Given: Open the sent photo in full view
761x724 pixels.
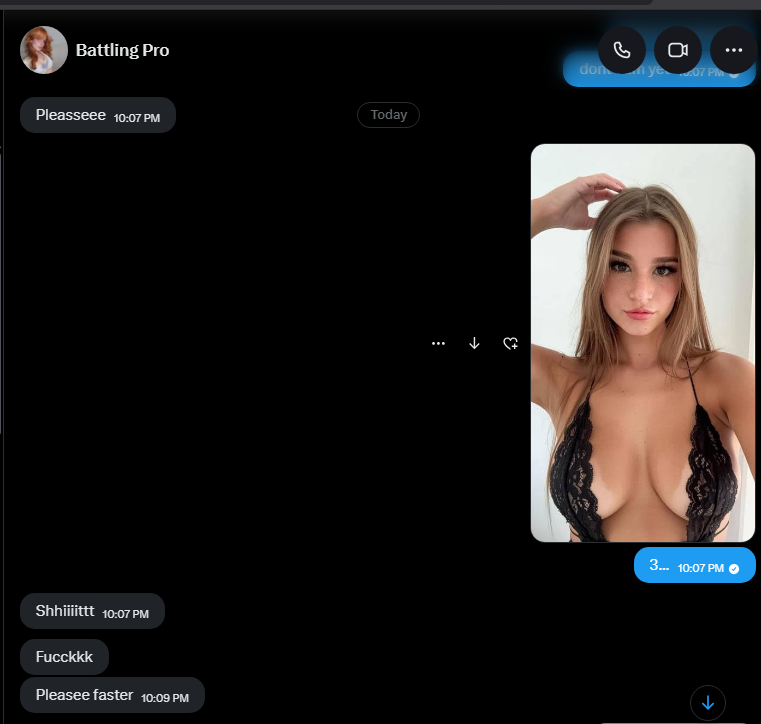Looking at the screenshot, I should coord(643,343).
